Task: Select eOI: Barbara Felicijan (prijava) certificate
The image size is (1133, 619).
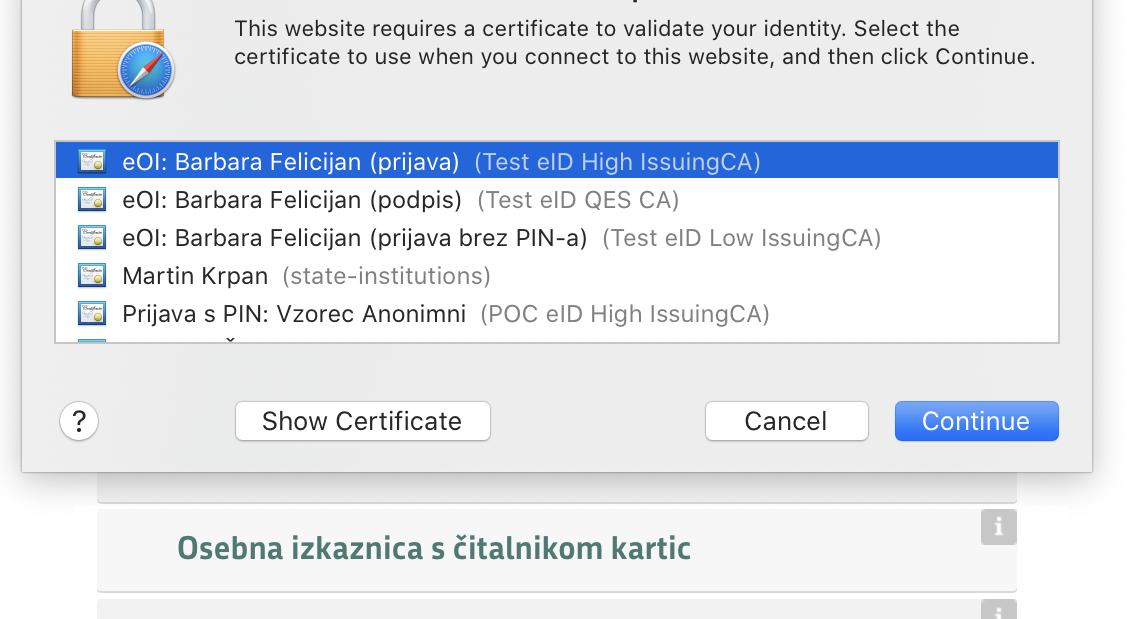Action: tap(557, 161)
